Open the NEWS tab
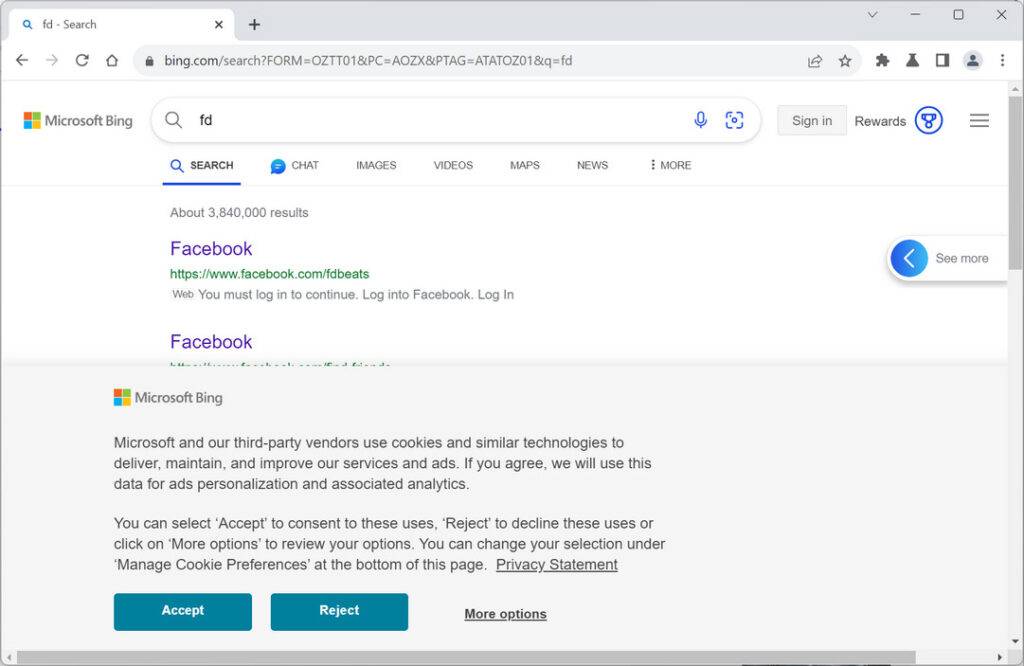 592,165
